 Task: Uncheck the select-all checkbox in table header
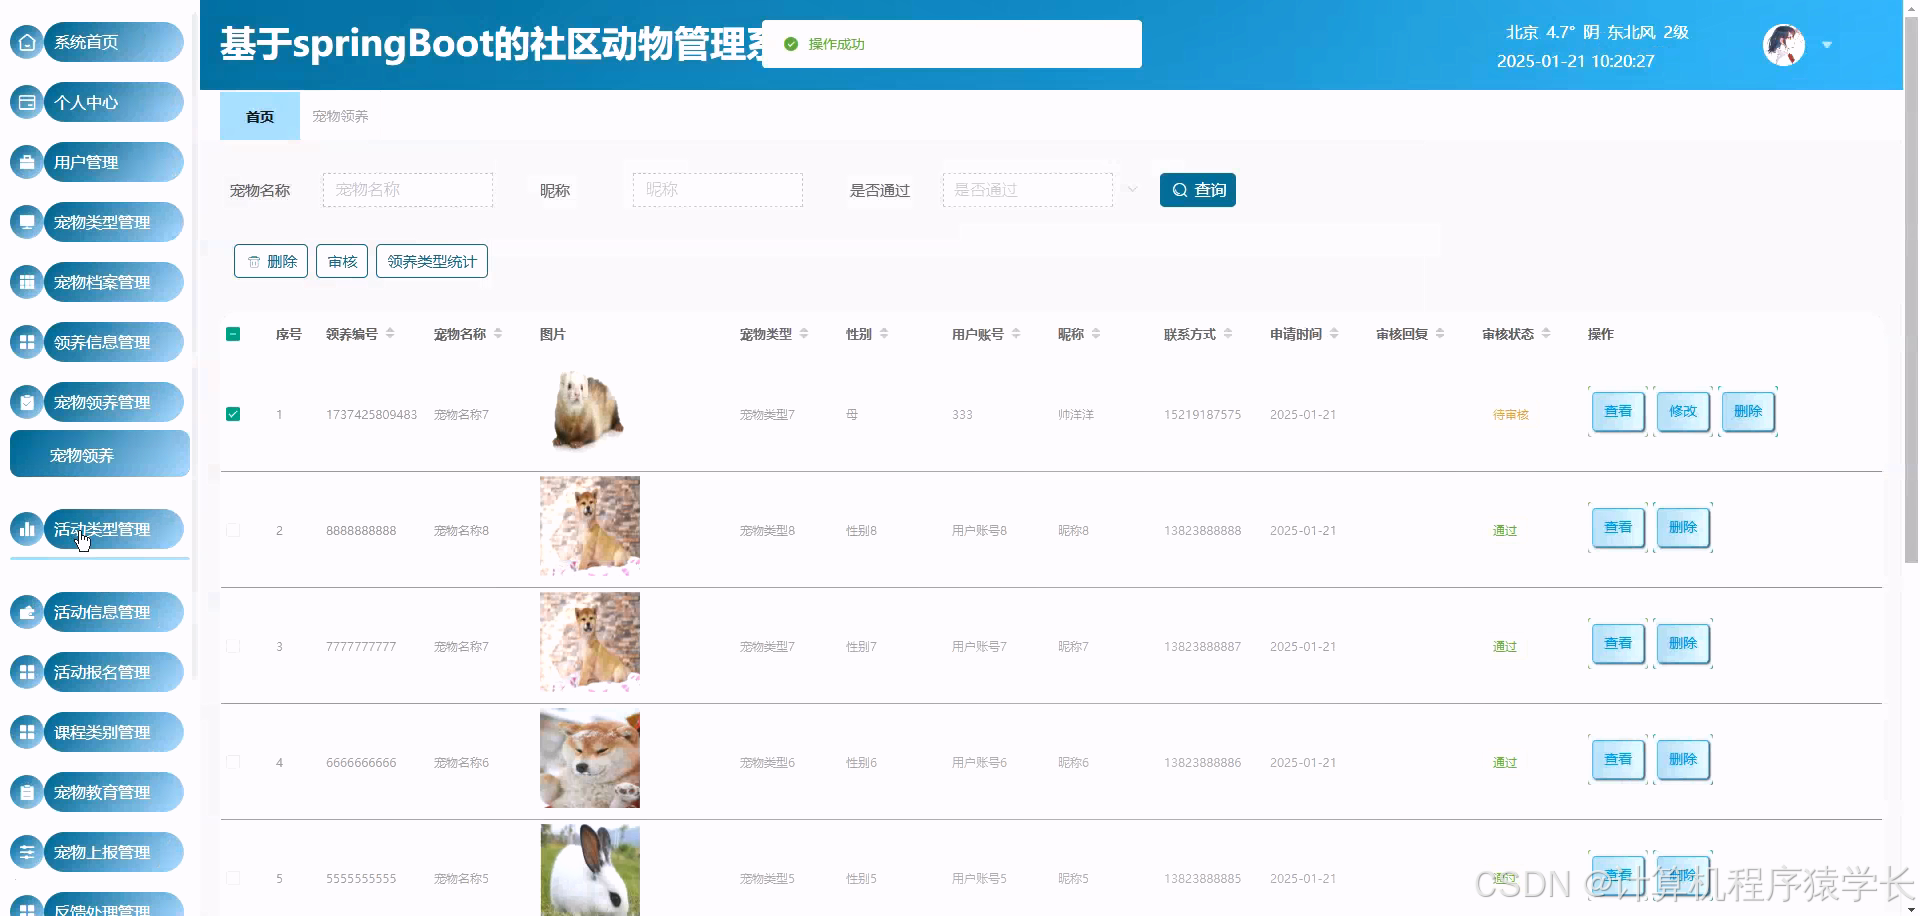(x=233, y=333)
